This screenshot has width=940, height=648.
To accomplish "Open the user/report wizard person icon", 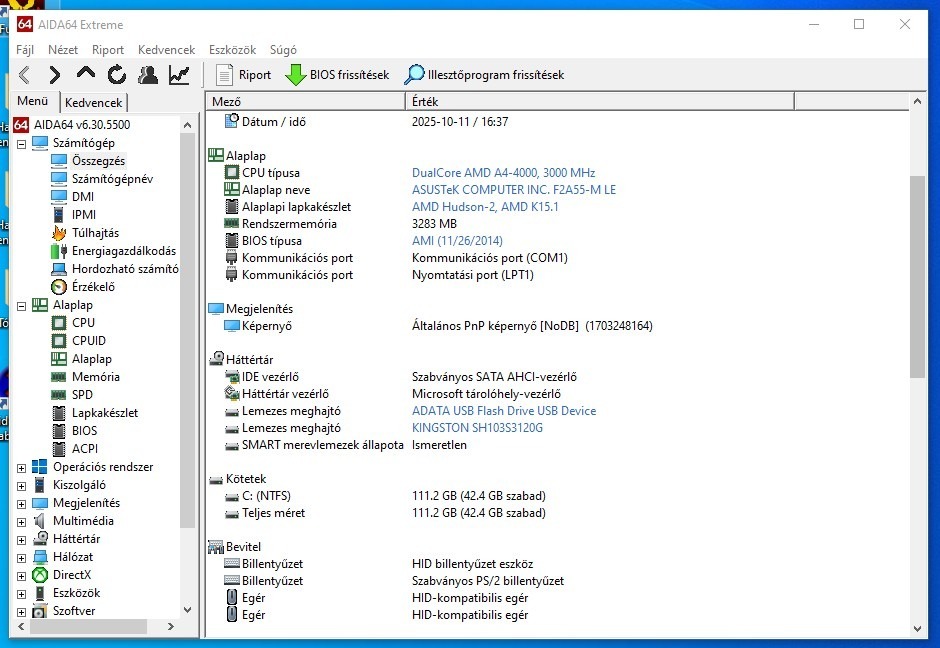I will [147, 75].
